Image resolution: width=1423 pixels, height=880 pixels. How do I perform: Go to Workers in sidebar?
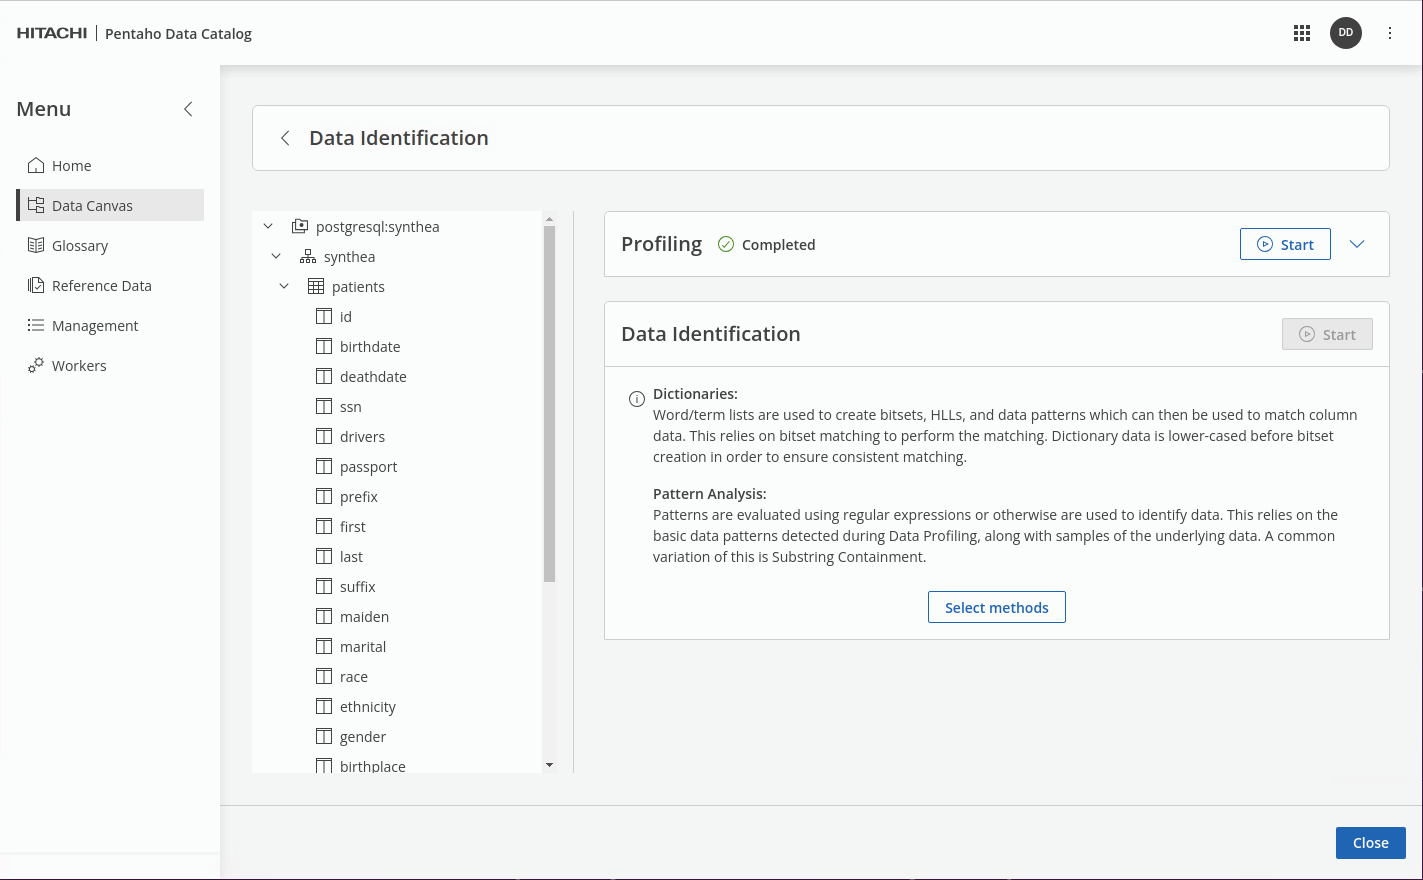[x=79, y=366]
